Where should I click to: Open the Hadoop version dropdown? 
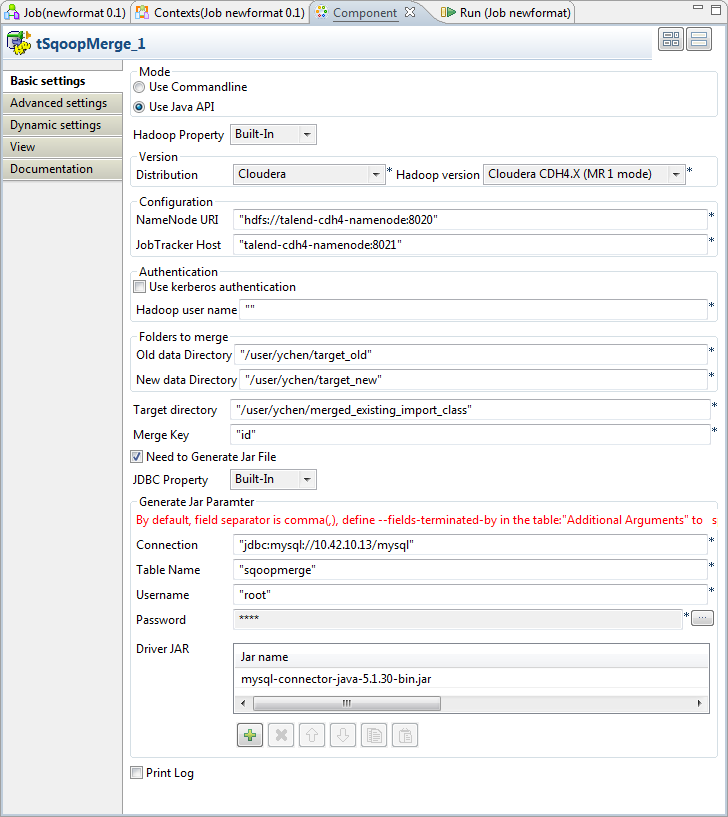pos(584,174)
